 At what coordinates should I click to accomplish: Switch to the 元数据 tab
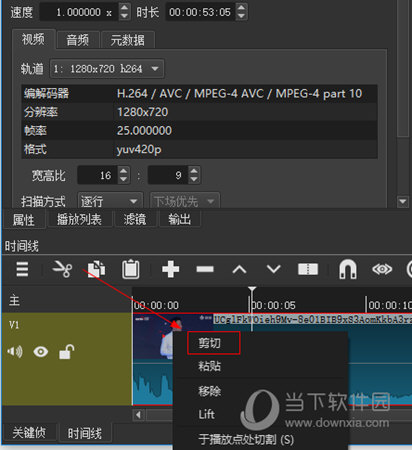[x=128, y=40]
